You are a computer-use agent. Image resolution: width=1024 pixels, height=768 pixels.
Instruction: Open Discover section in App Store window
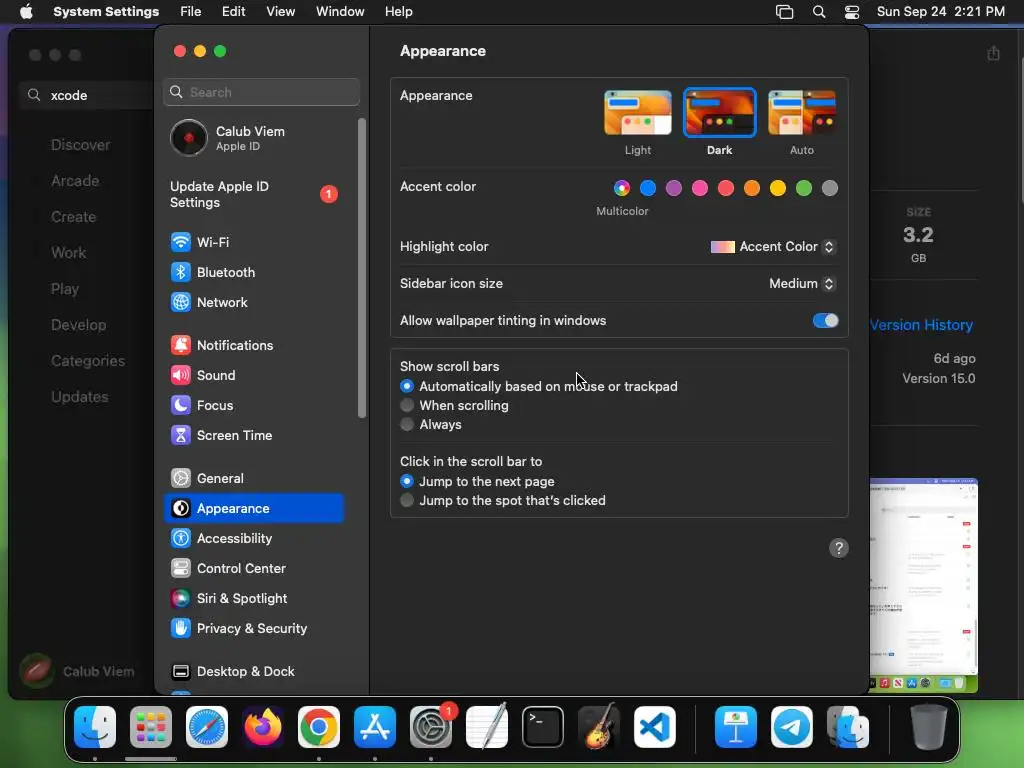pyautogui.click(x=80, y=145)
